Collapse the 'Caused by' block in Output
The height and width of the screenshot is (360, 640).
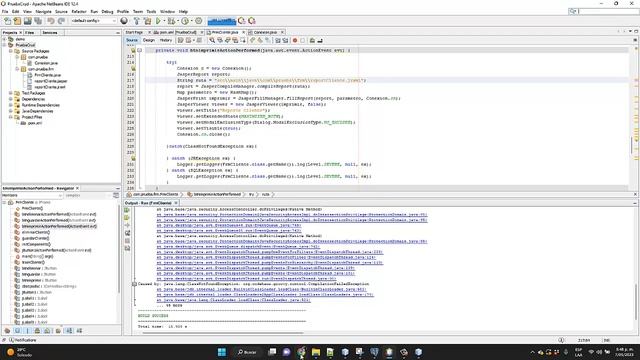[x=134, y=284]
